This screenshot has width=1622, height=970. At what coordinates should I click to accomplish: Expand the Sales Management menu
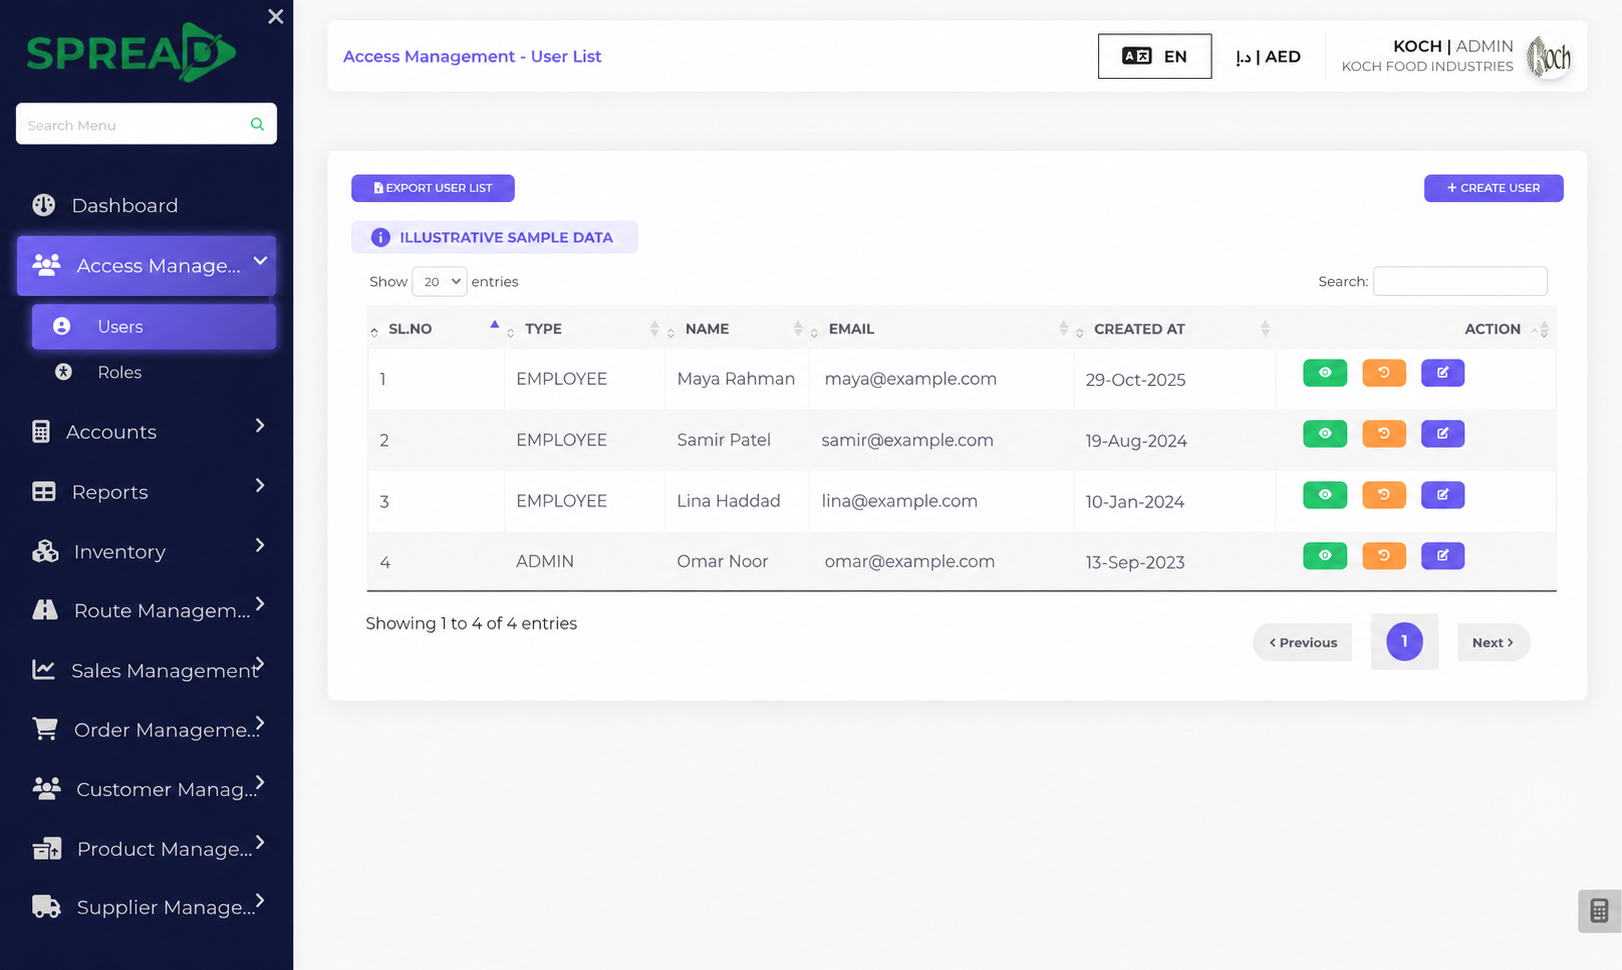pyautogui.click(x=146, y=670)
